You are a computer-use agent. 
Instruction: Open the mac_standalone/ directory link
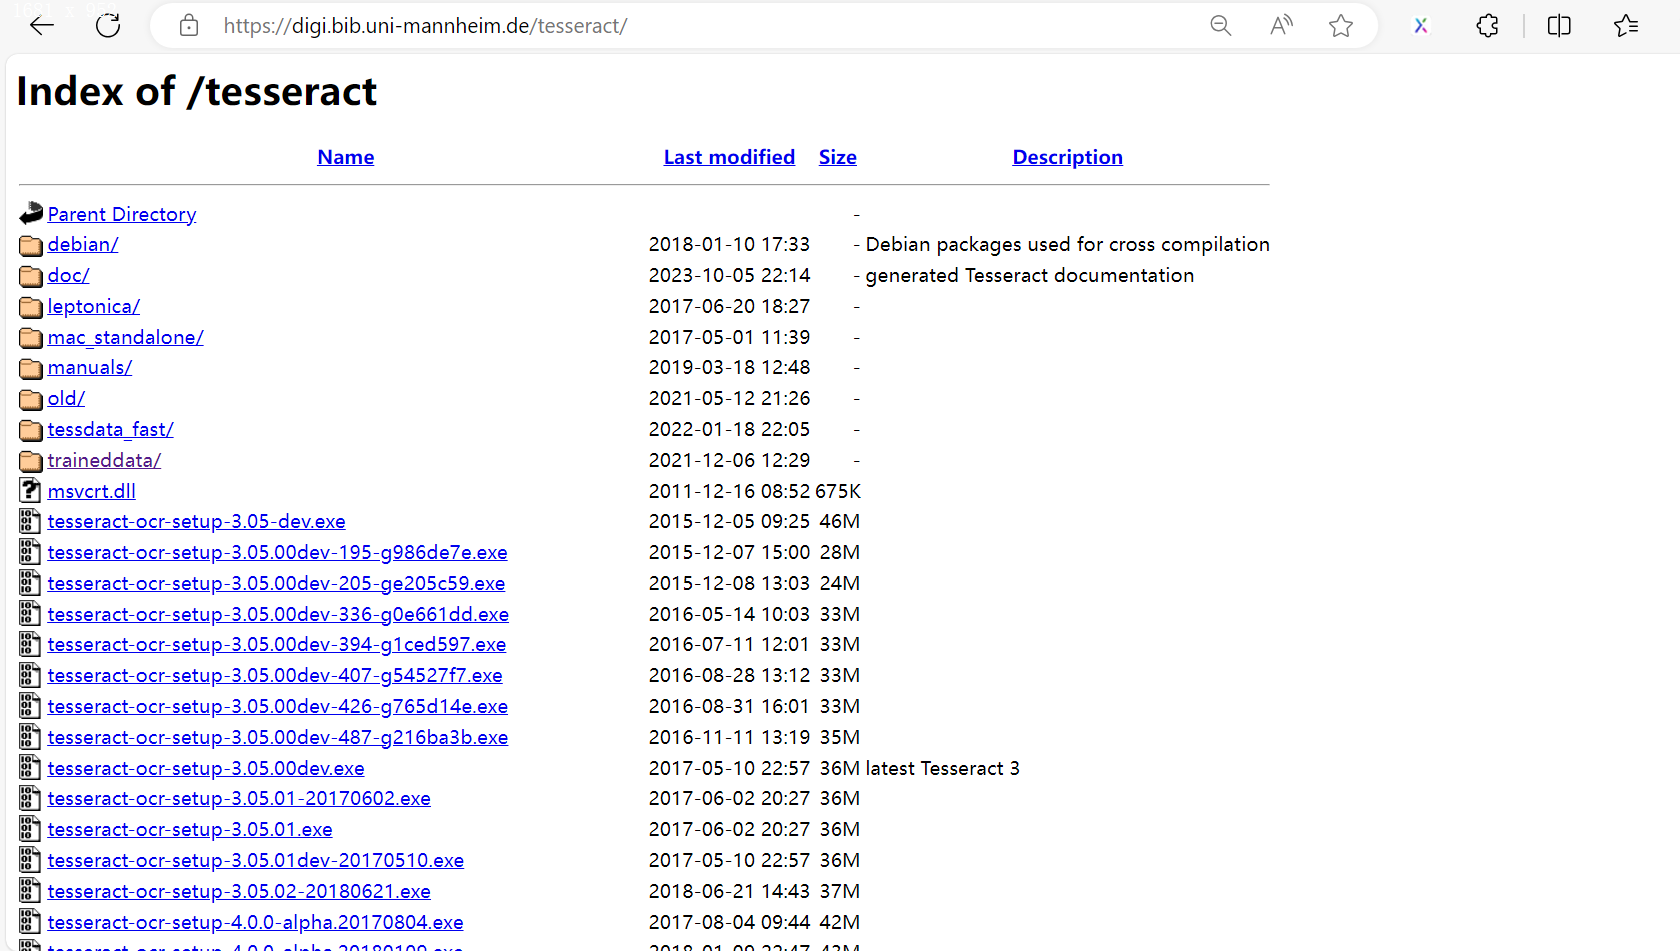coord(125,337)
